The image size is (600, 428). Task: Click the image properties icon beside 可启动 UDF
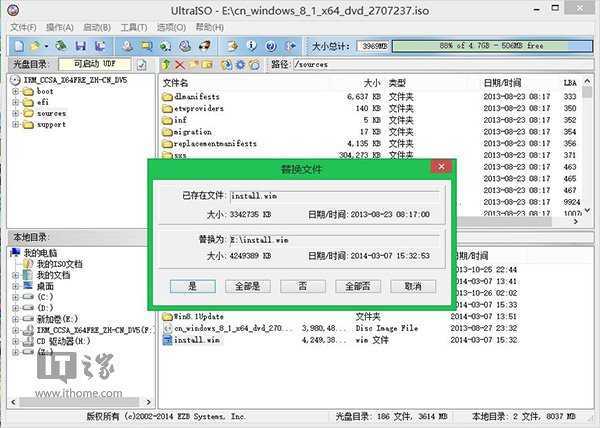tap(142, 65)
